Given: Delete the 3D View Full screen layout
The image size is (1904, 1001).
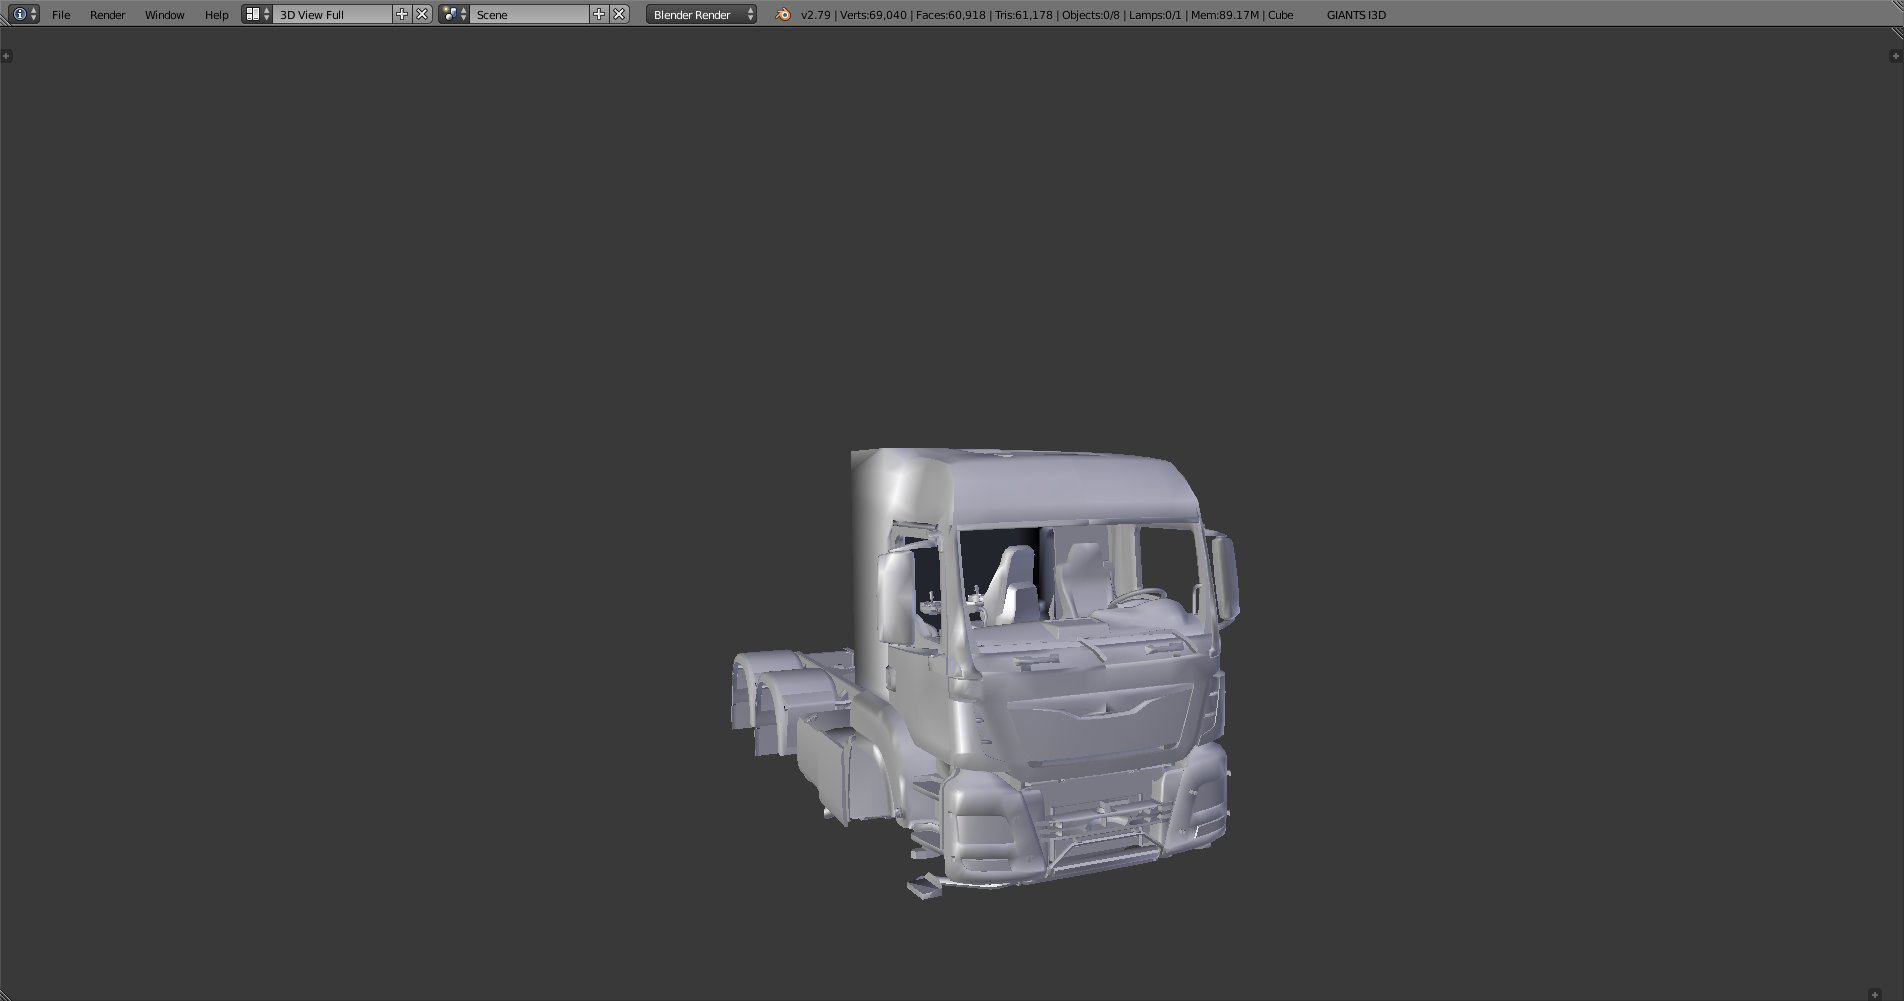Looking at the screenshot, I should (422, 14).
